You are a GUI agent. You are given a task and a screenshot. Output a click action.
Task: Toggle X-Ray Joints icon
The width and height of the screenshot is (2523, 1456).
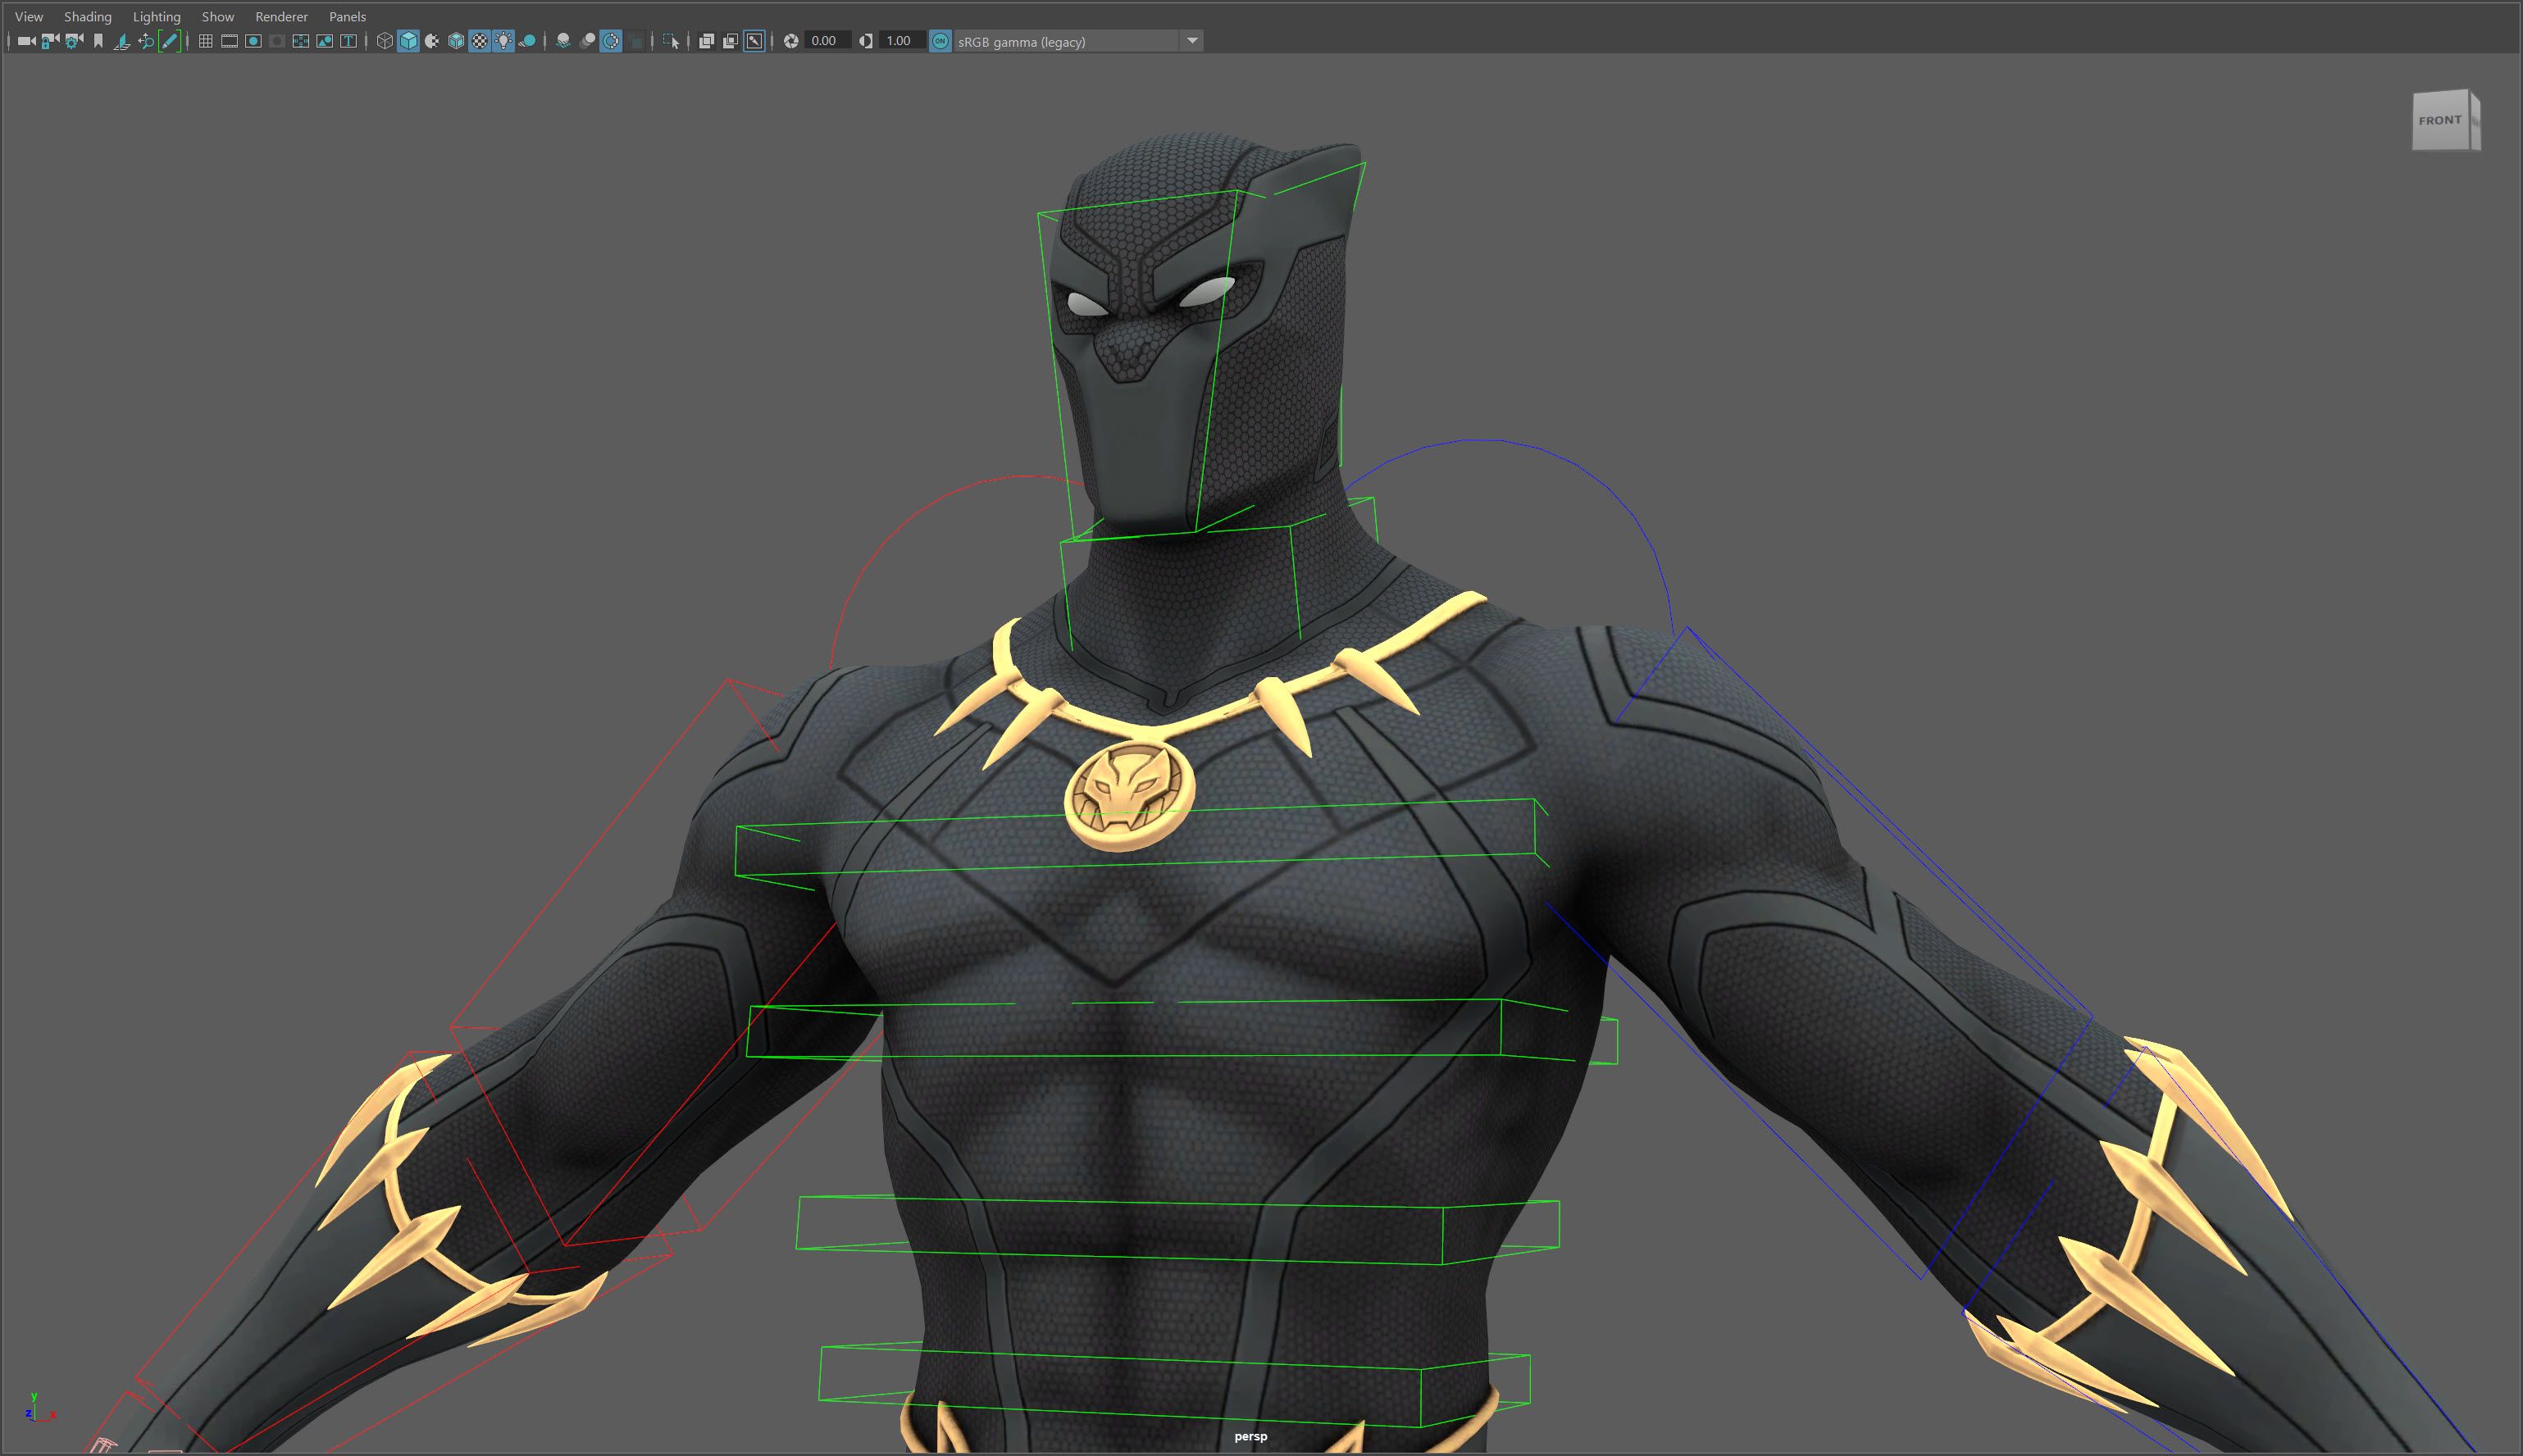[755, 41]
